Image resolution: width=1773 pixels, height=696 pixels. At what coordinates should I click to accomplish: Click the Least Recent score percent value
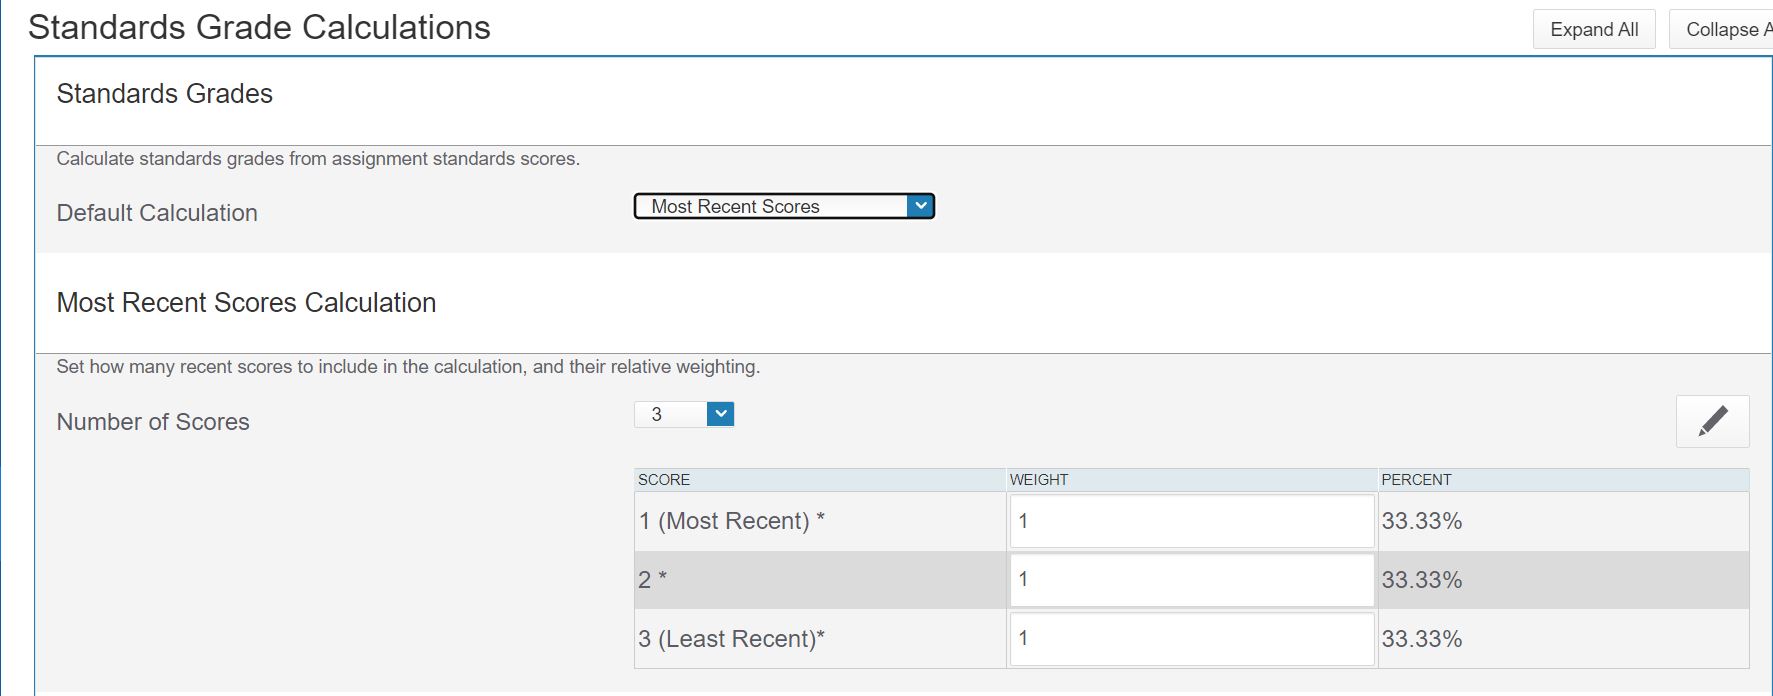click(x=1421, y=639)
